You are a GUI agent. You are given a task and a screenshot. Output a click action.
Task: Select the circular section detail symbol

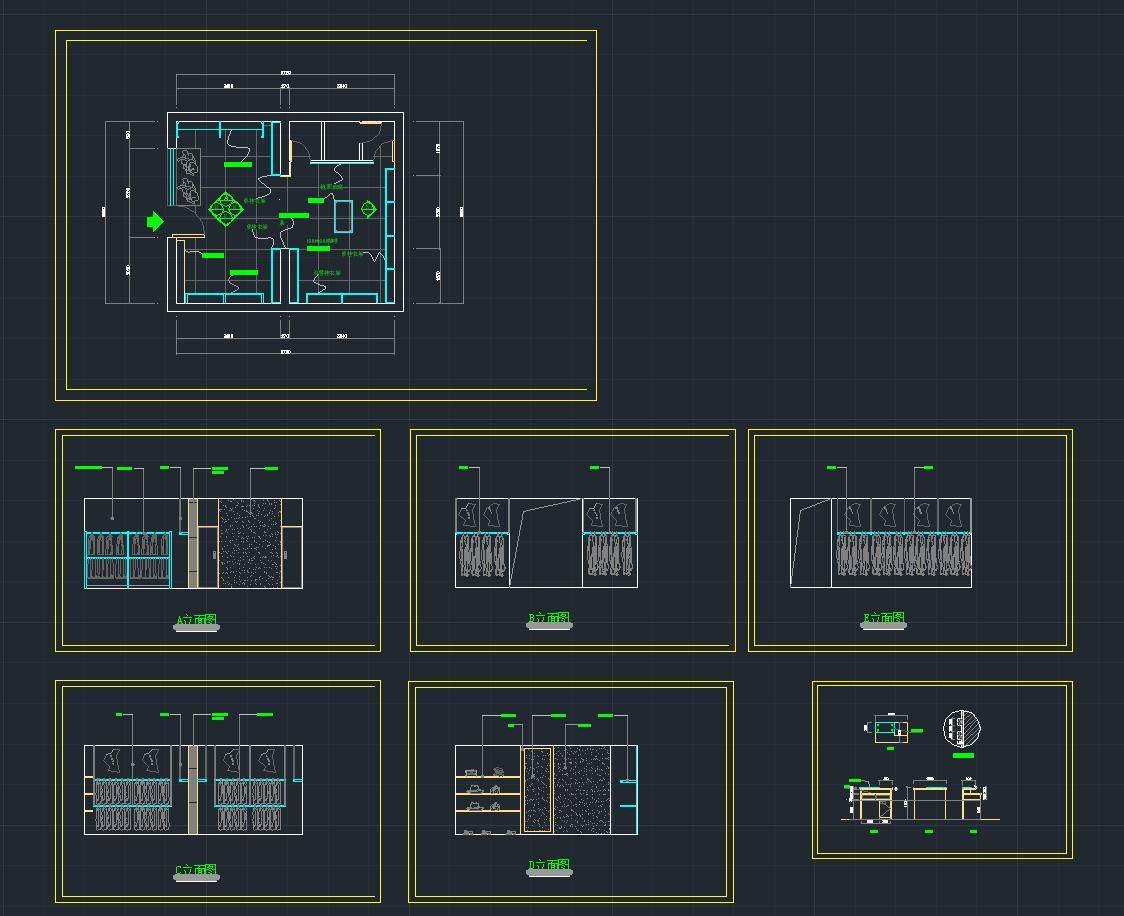962,729
